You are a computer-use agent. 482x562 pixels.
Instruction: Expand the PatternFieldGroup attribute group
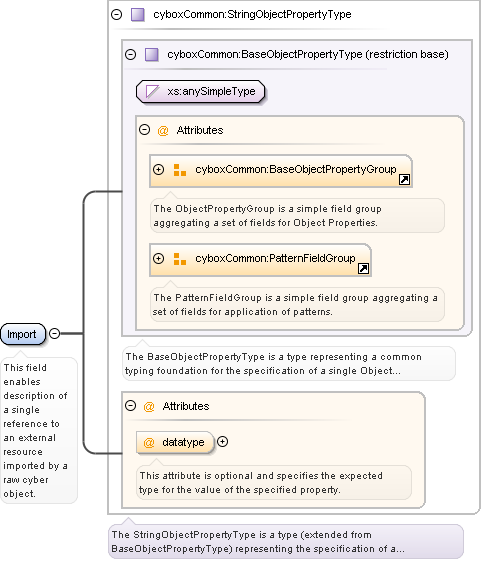pos(158,258)
